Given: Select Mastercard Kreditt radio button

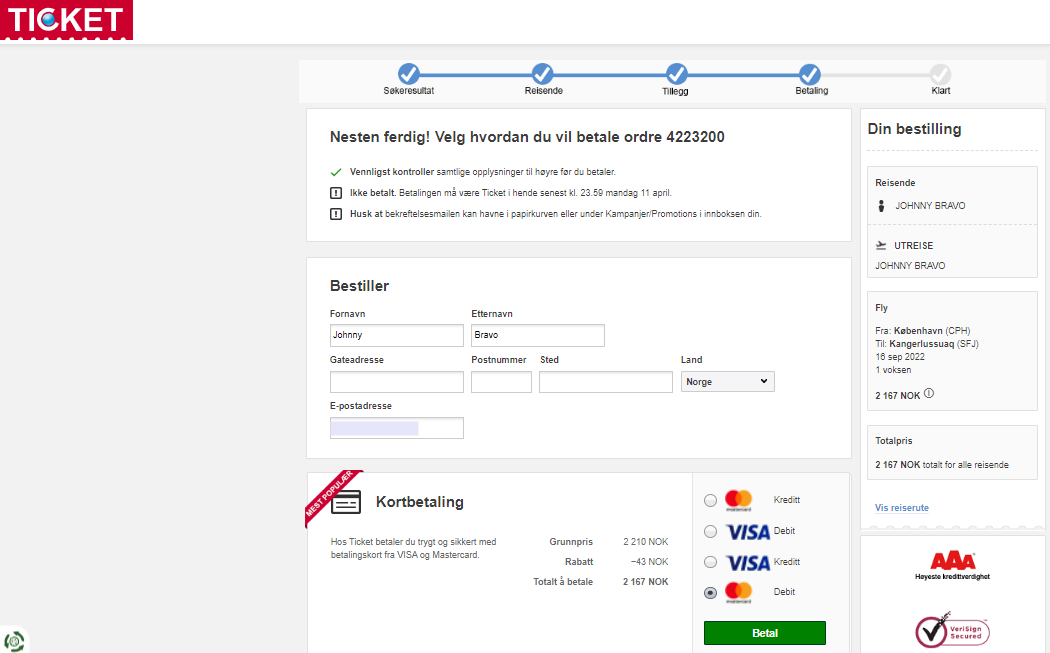Looking at the screenshot, I should (x=710, y=500).
